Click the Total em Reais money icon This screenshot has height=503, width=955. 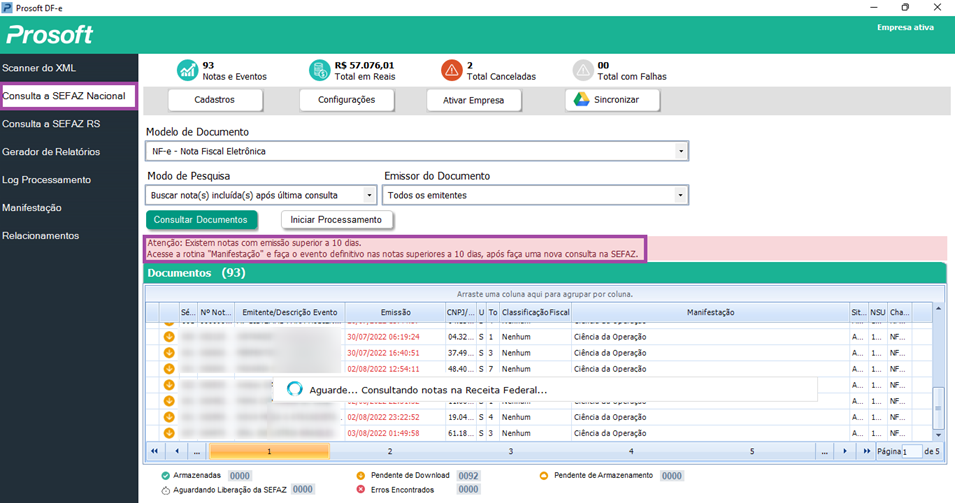(x=319, y=70)
